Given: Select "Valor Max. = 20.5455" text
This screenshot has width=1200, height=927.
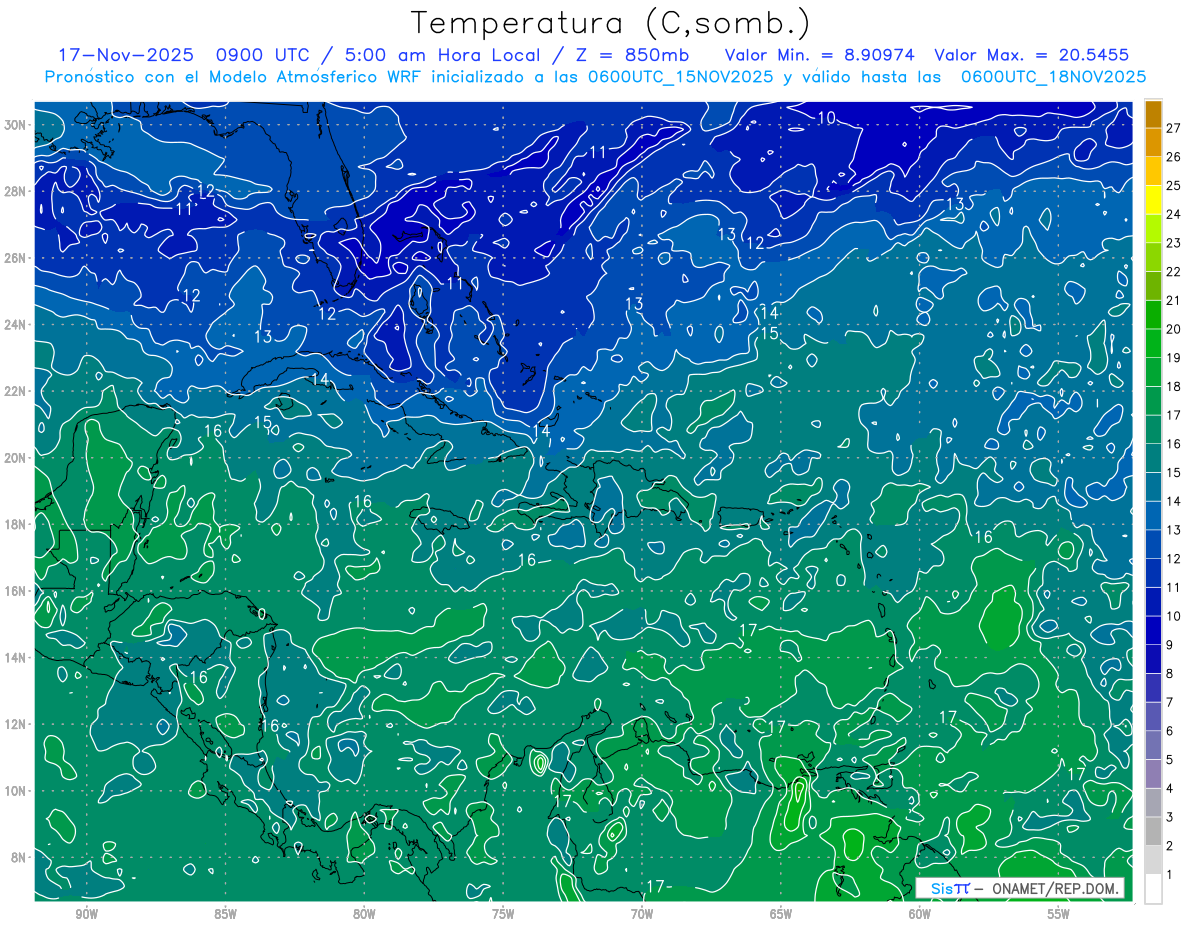Looking at the screenshot, I should 1031,54.
